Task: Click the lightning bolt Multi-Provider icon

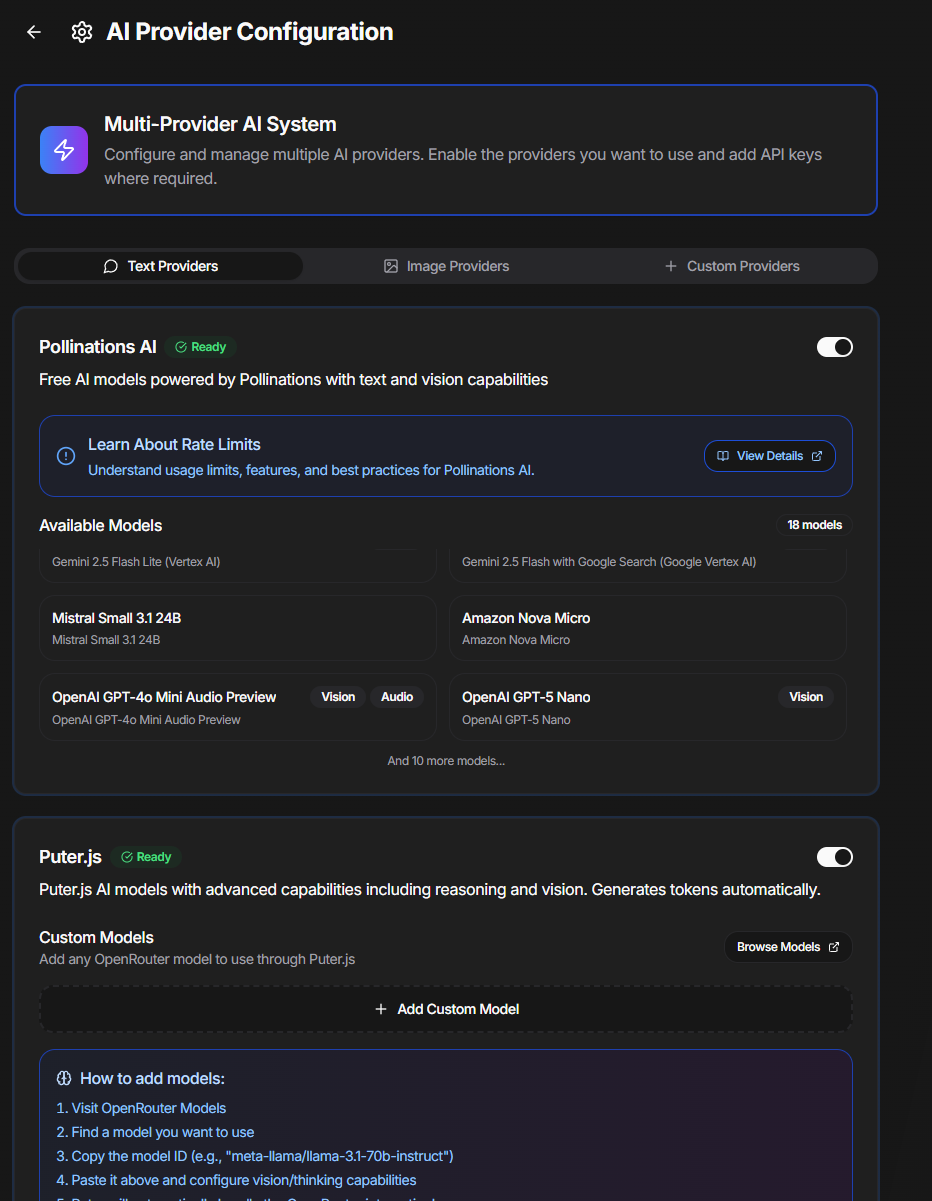Action: click(x=64, y=150)
